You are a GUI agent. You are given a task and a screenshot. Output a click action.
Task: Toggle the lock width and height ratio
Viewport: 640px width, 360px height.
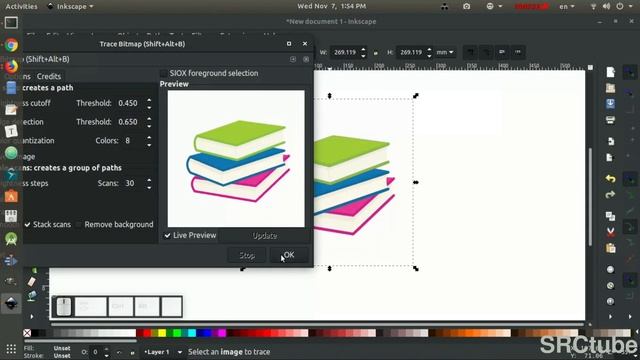click(x=376, y=52)
